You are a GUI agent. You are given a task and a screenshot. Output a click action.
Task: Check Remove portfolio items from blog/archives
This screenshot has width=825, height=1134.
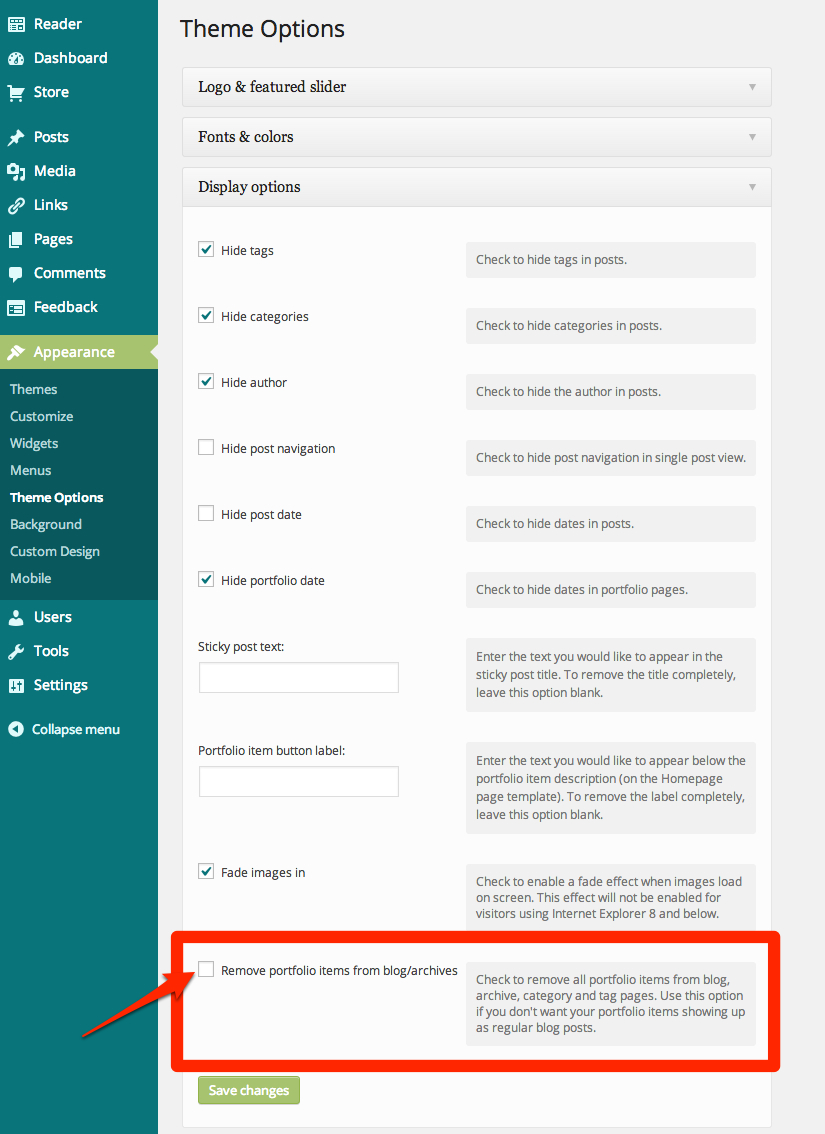pos(206,969)
